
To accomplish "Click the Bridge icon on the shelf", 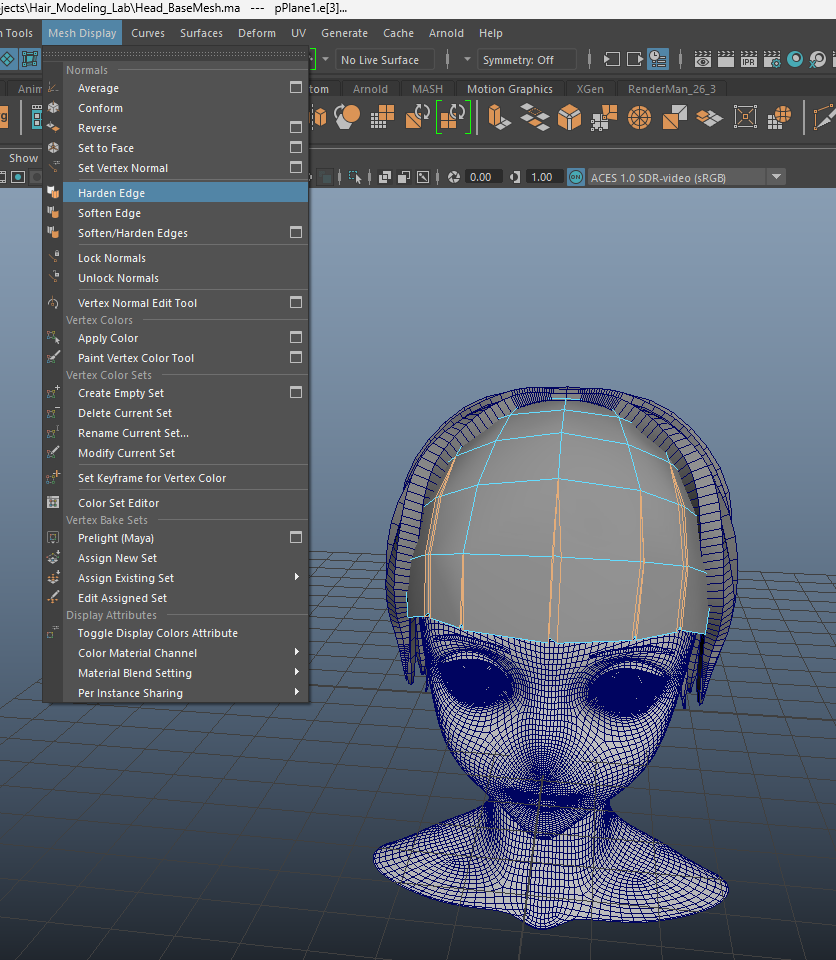I will (534, 116).
